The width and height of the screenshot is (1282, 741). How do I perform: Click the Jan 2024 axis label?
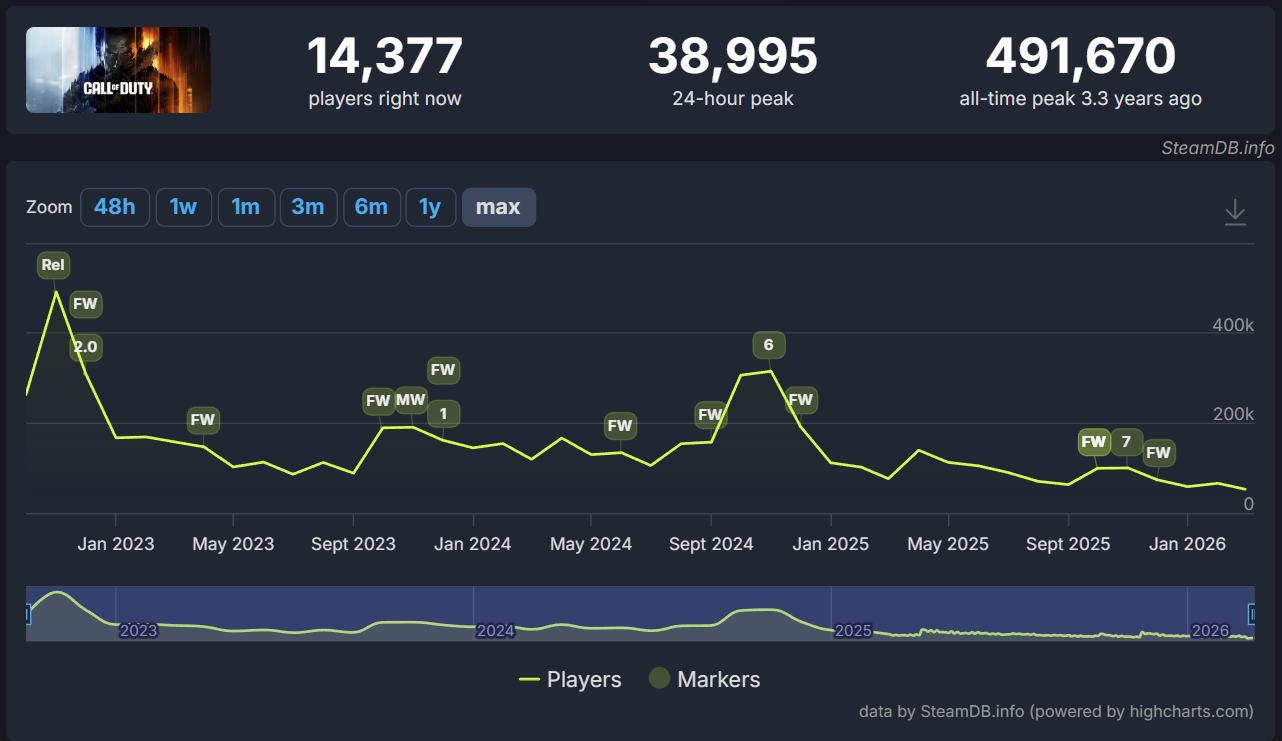[473, 544]
